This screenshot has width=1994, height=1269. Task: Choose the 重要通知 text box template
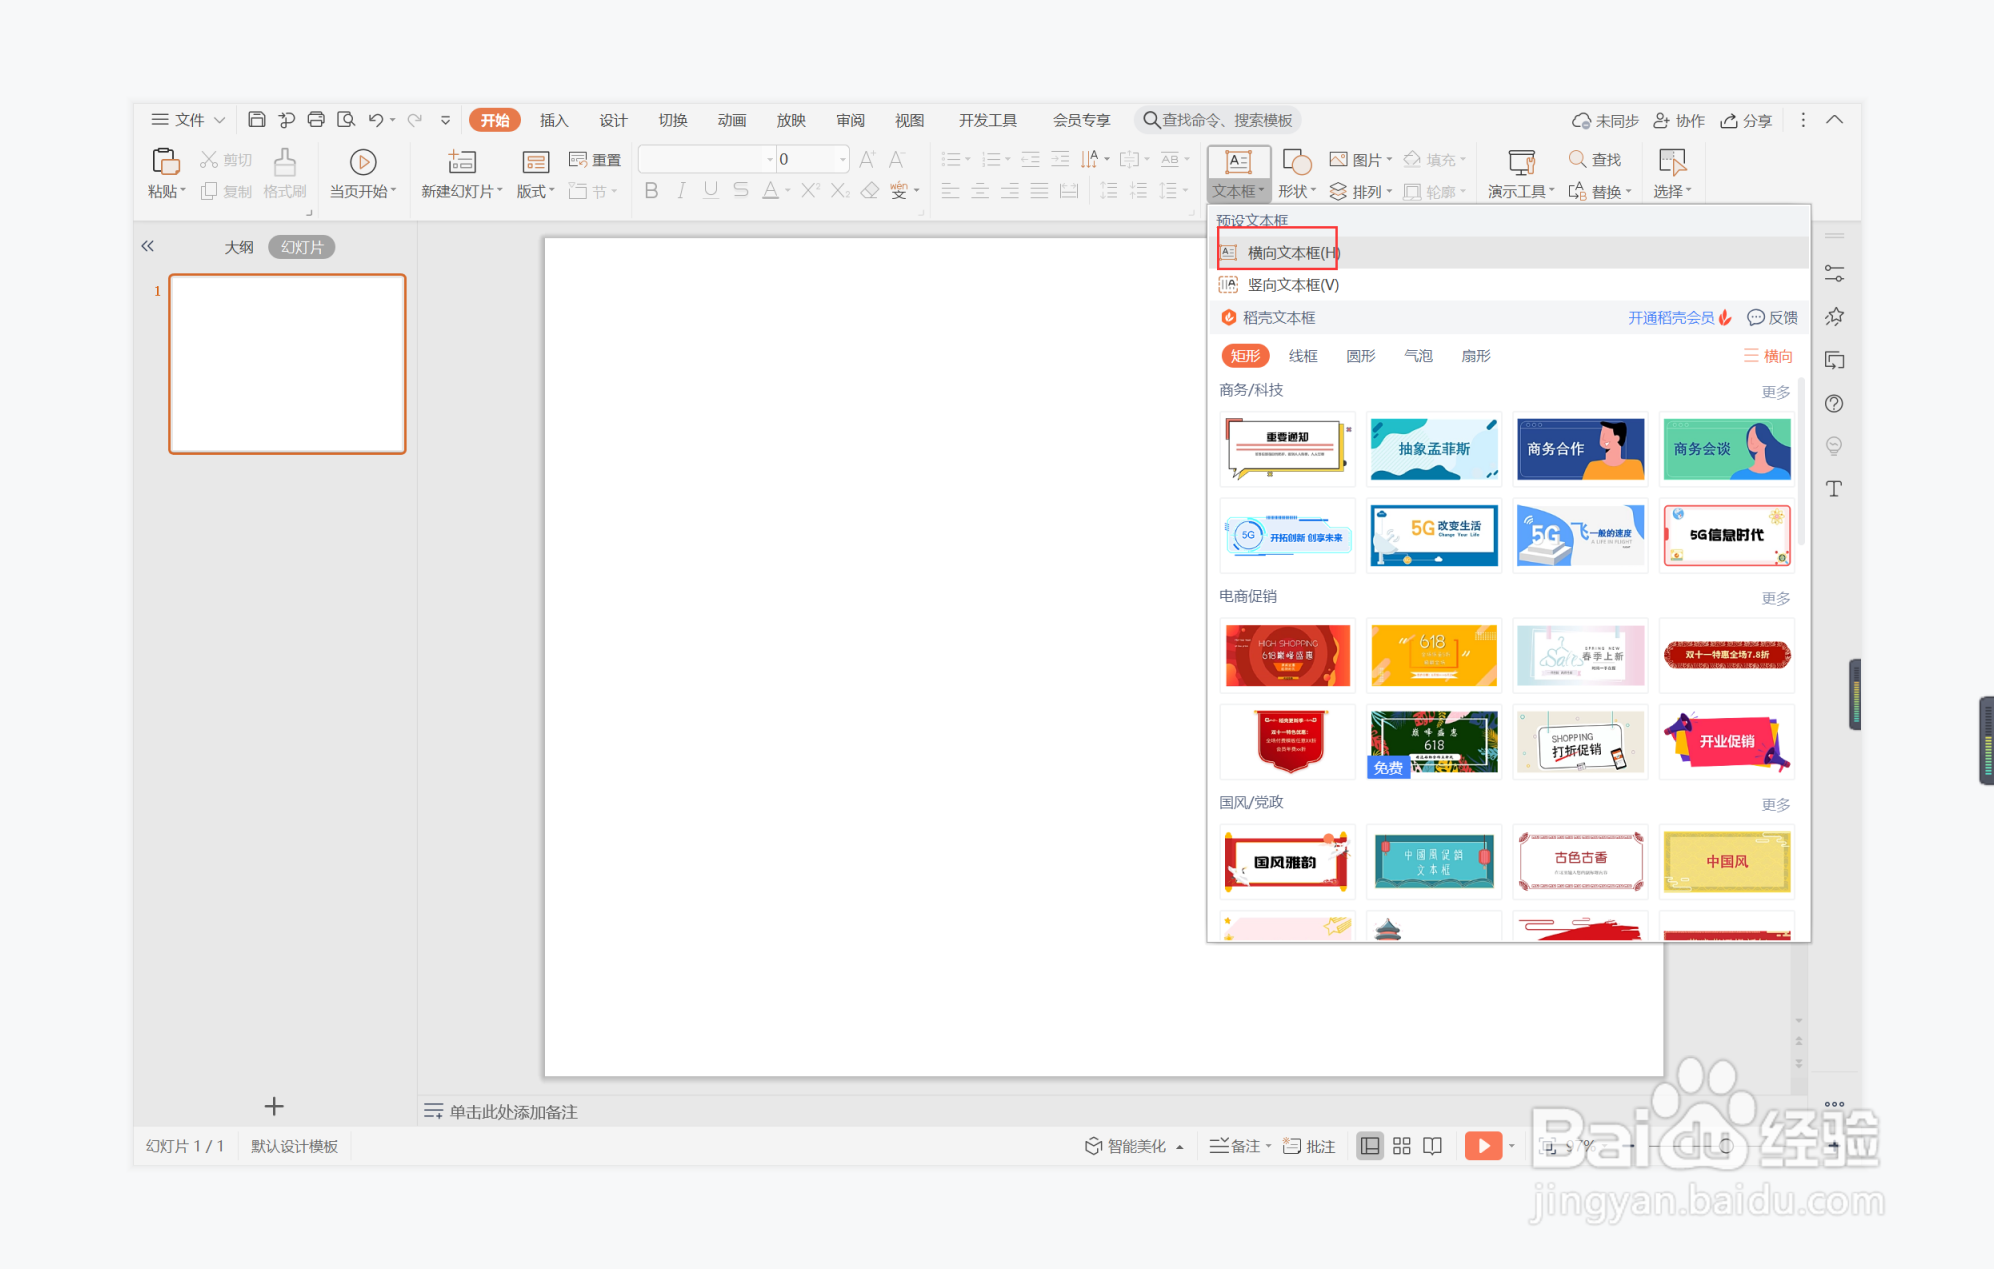(1287, 449)
